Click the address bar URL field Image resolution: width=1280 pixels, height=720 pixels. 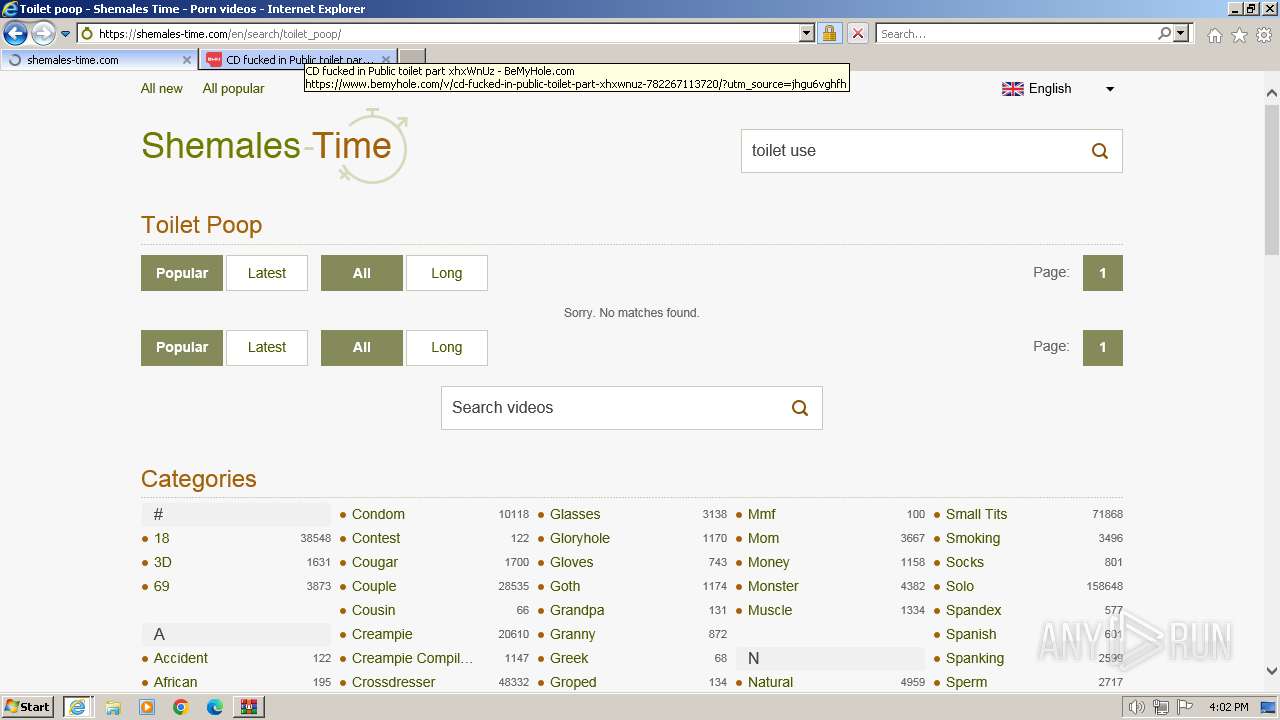coord(438,34)
